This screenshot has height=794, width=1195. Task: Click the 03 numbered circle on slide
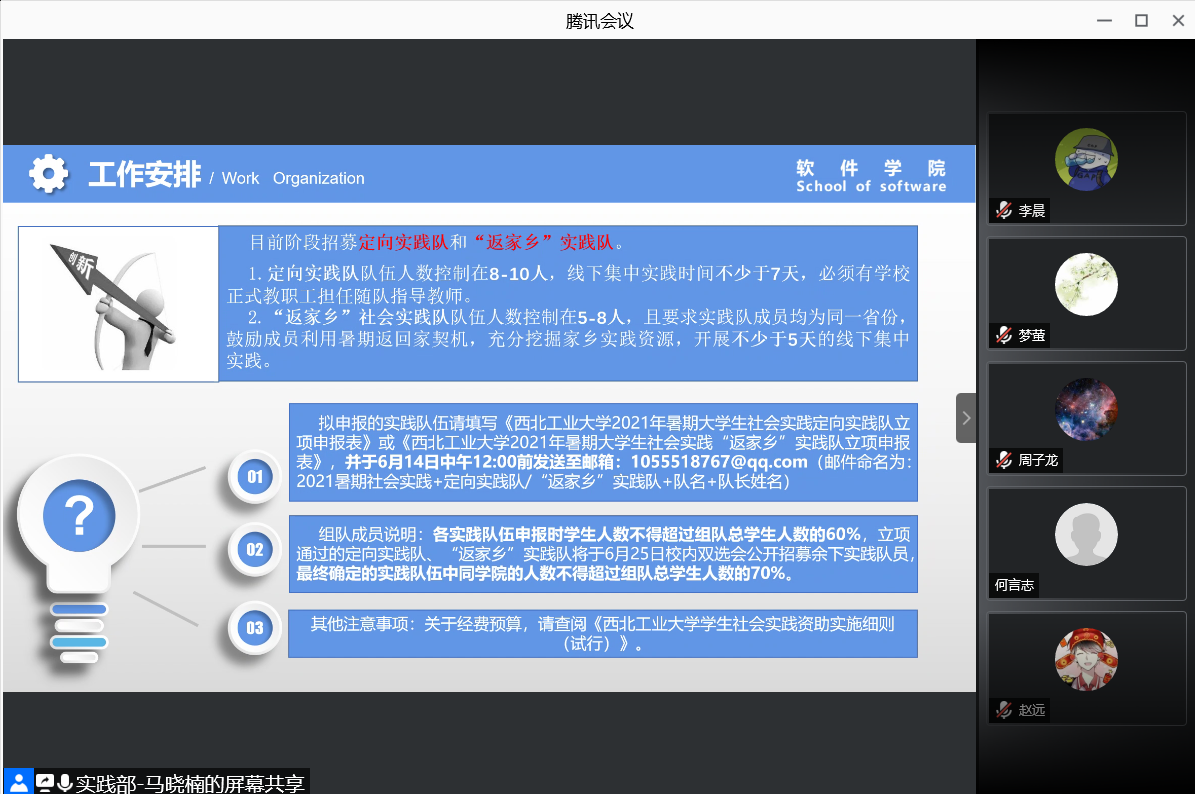pyautogui.click(x=255, y=628)
